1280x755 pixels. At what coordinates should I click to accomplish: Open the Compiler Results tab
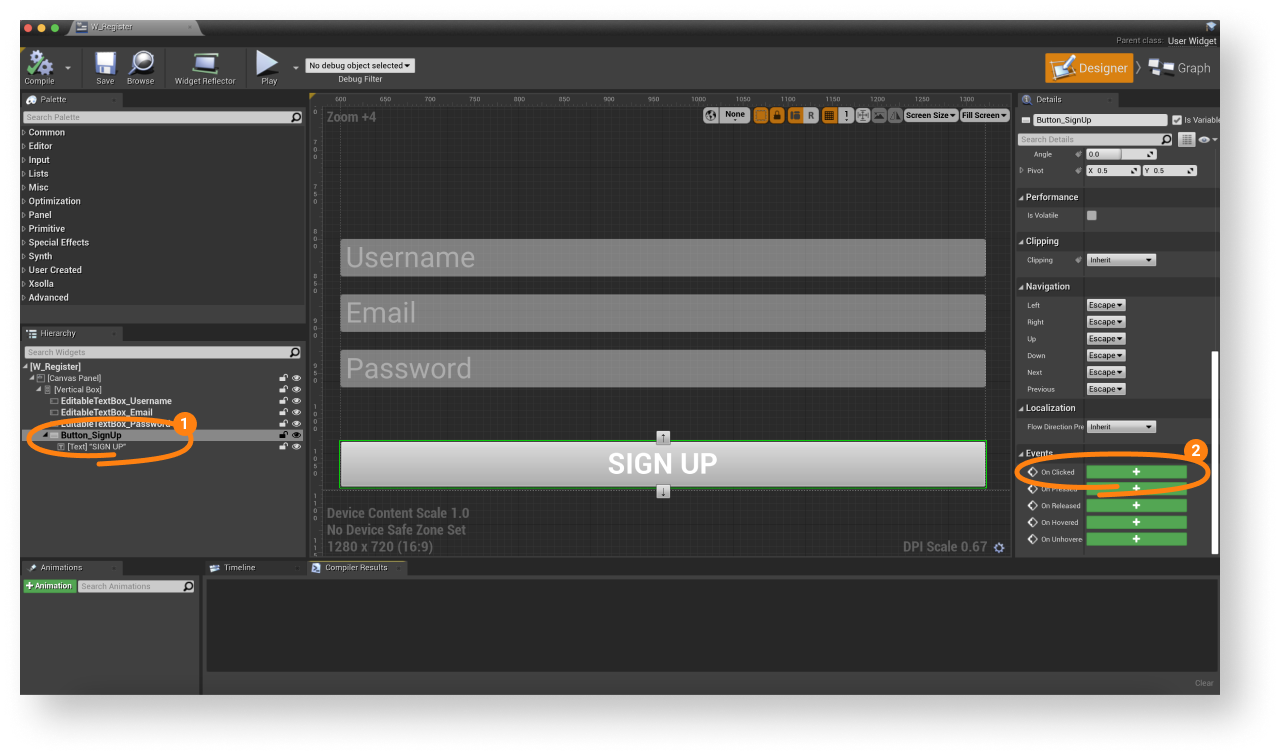click(x=356, y=568)
